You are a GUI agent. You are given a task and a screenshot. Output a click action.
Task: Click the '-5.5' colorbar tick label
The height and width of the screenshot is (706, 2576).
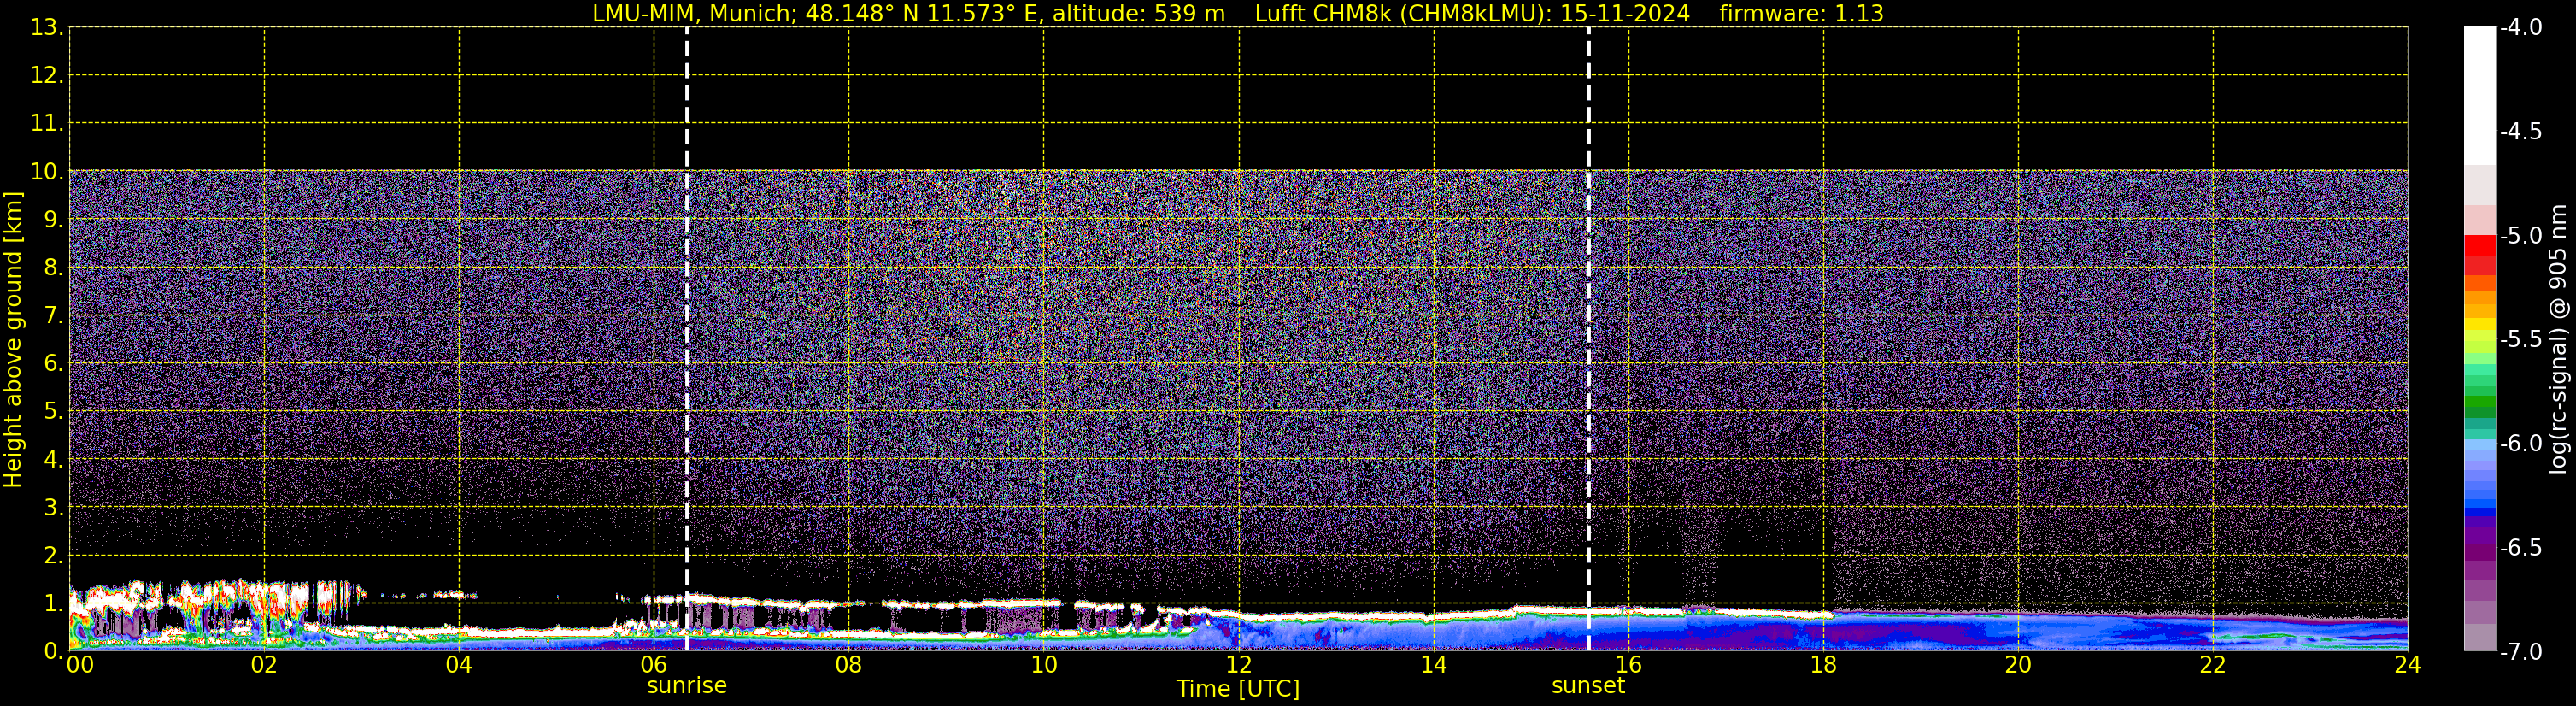pos(2520,340)
